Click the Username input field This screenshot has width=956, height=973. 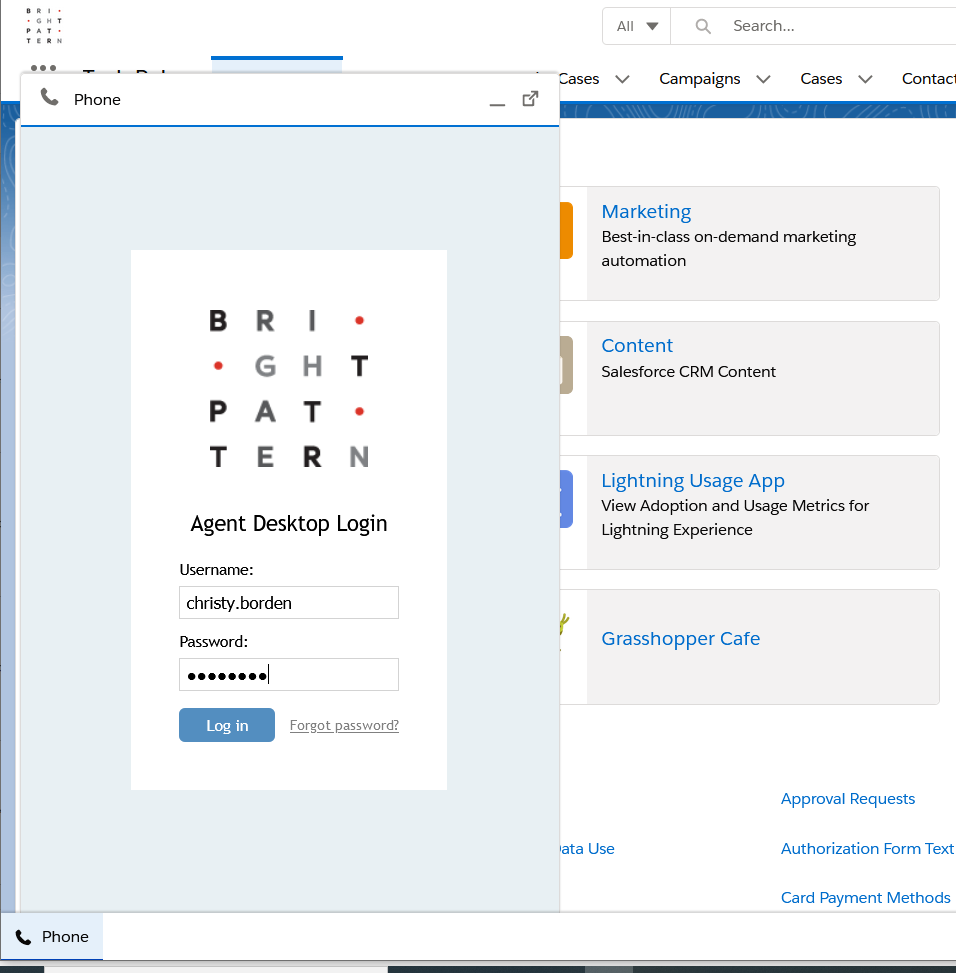[x=289, y=603]
